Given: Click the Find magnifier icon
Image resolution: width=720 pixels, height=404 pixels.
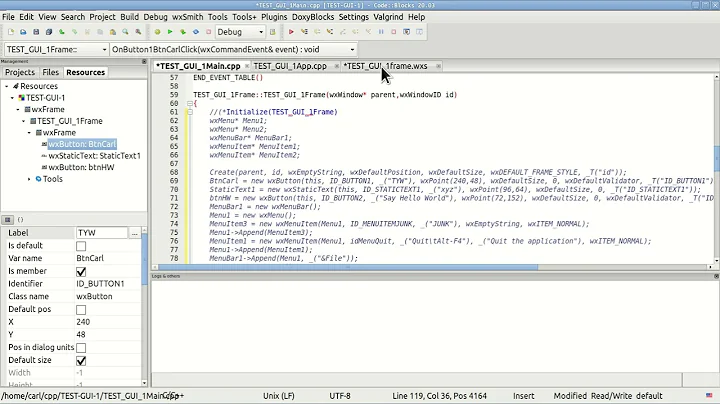Looking at the screenshot, I should (x=125, y=32).
